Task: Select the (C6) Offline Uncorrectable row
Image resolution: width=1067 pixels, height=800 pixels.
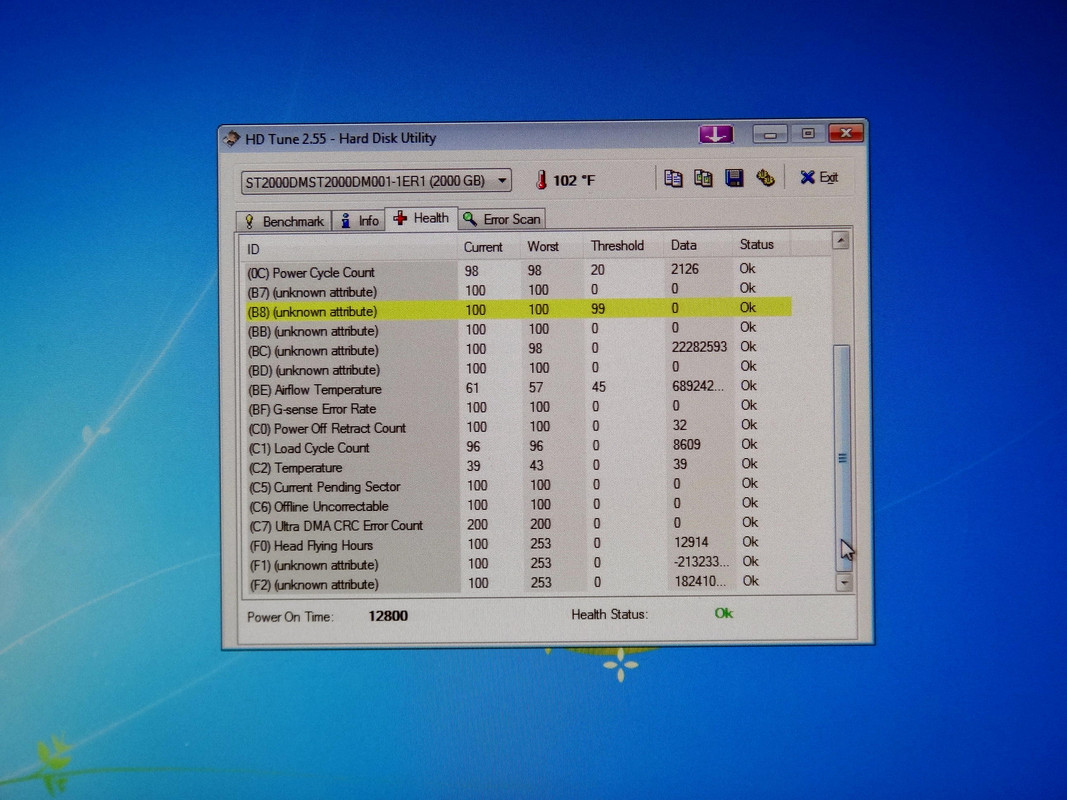Action: (x=519, y=505)
